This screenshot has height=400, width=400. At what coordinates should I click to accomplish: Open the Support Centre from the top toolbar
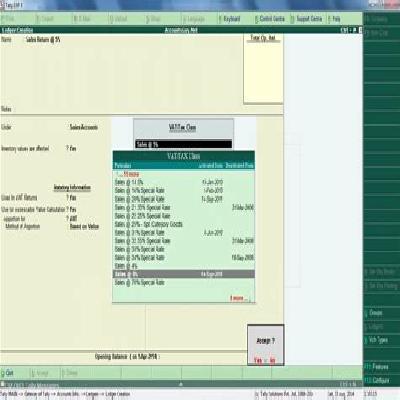coord(306,19)
